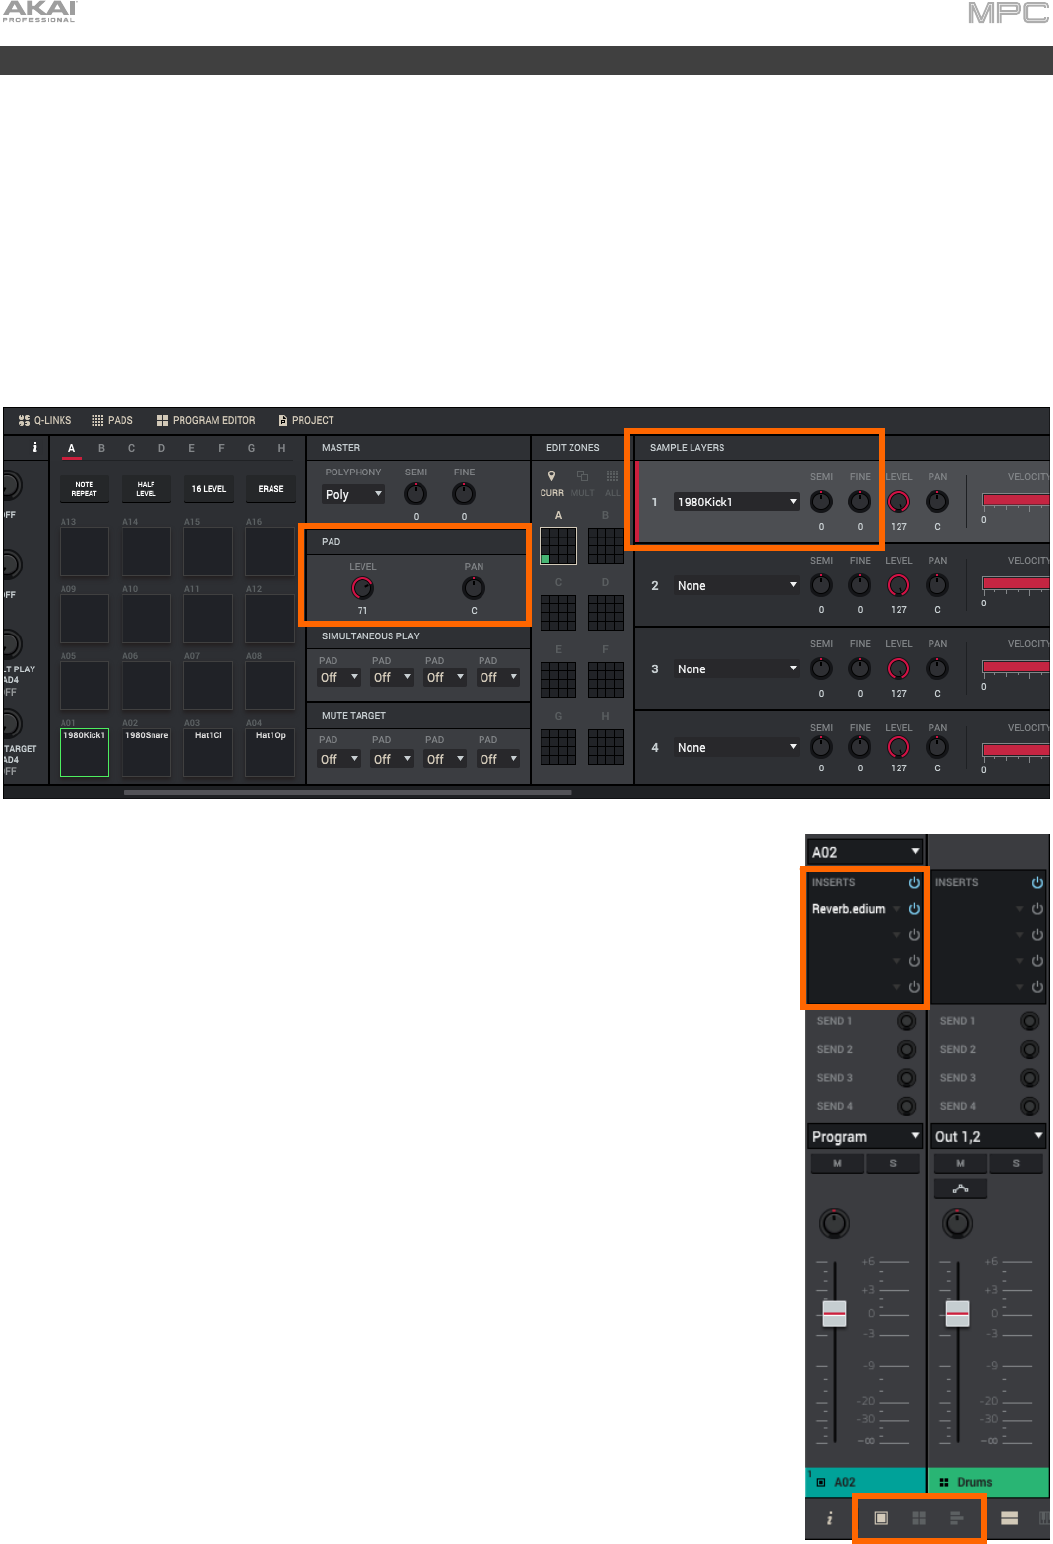Click the horizontal scrollbar below the pads
The width and height of the screenshot is (1053, 1544).
pos(348,792)
